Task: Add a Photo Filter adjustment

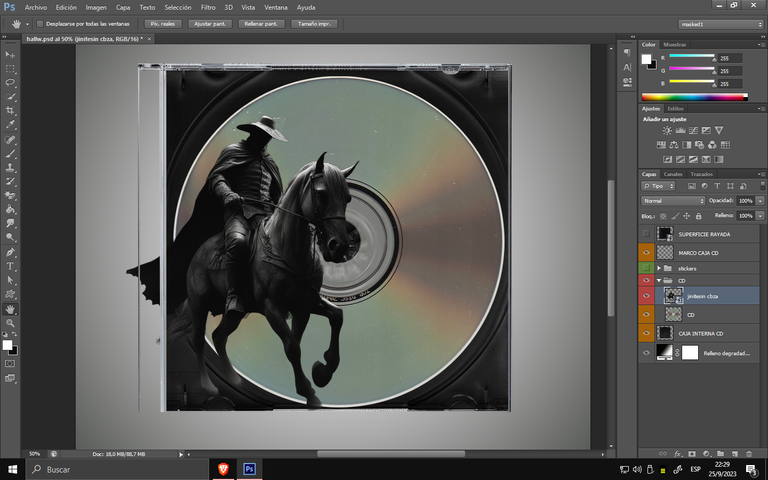Action: (699, 145)
